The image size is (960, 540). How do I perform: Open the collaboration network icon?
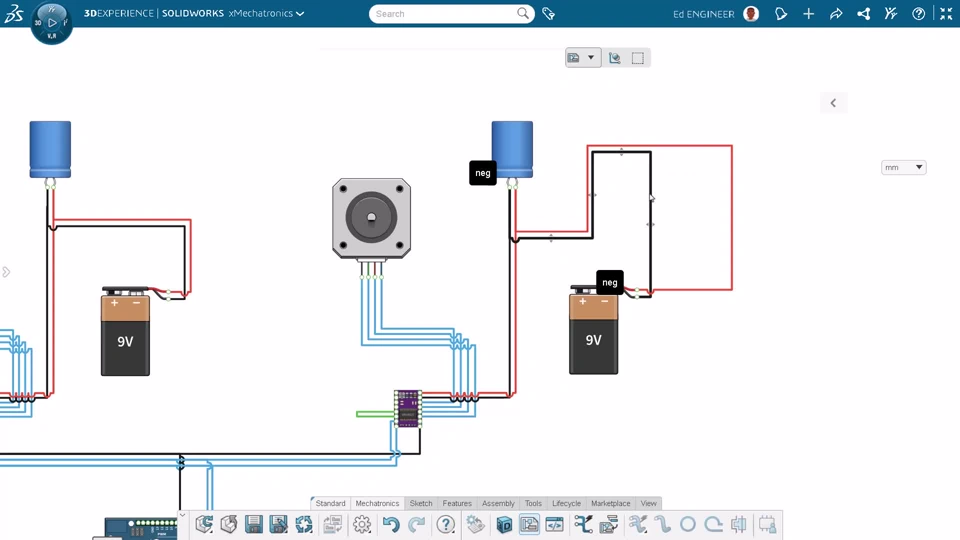point(864,13)
